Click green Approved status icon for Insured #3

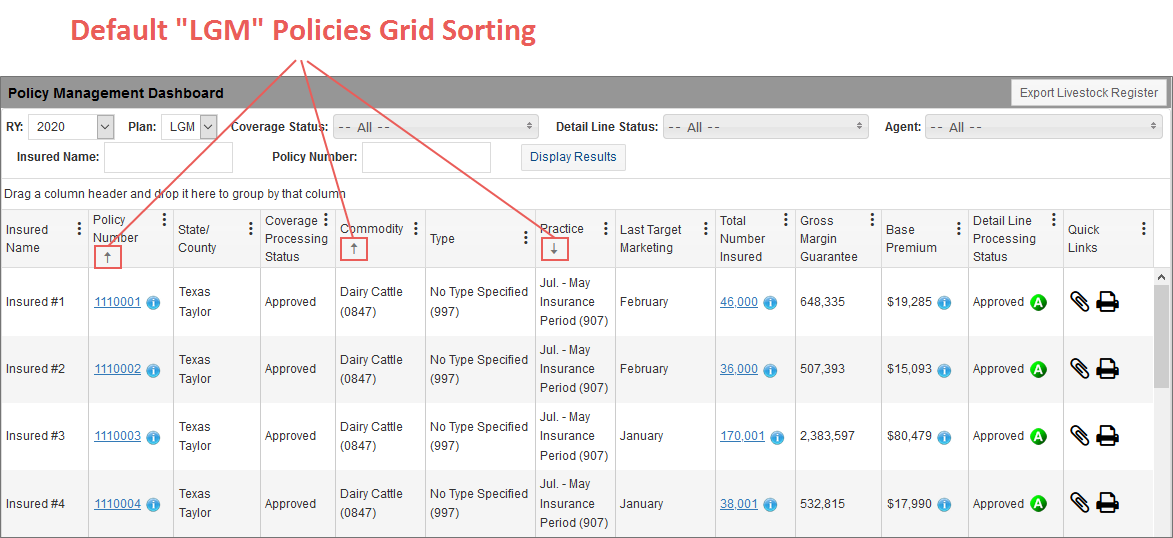pyautogui.click(x=1038, y=436)
